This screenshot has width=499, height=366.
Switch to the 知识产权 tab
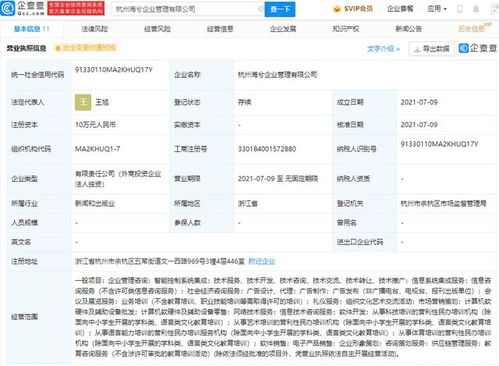(346, 29)
